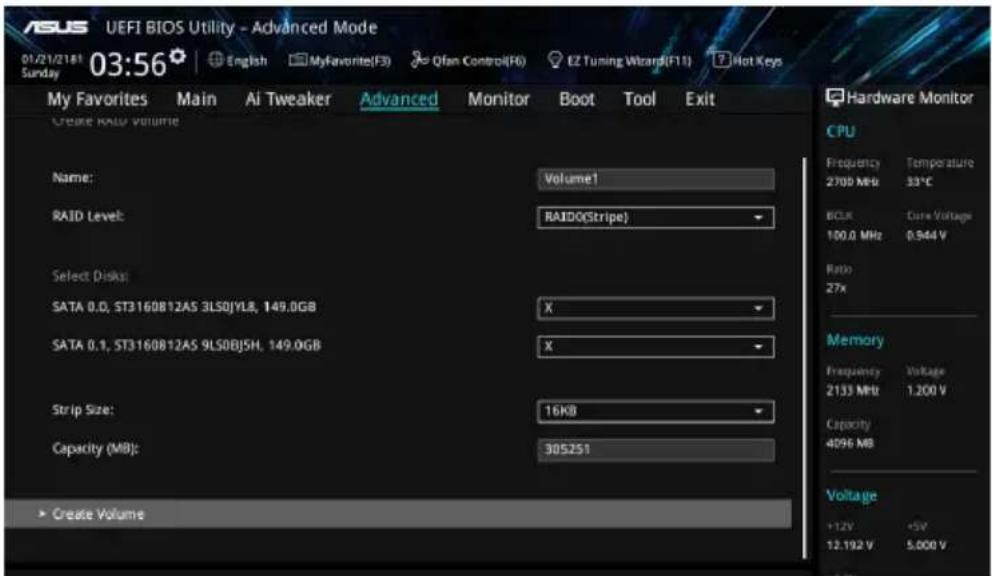The height and width of the screenshot is (576, 992).
Task: Click +12V value 12.192 V
Action: tap(850, 546)
